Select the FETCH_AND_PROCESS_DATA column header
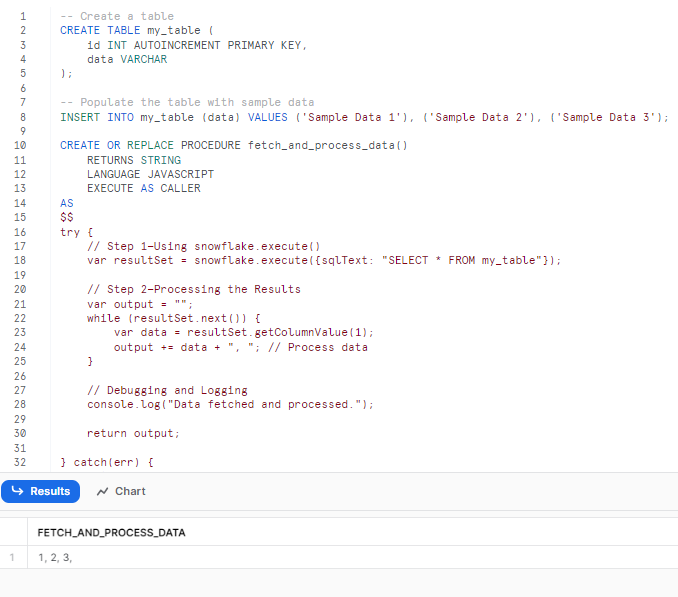 tap(111, 533)
